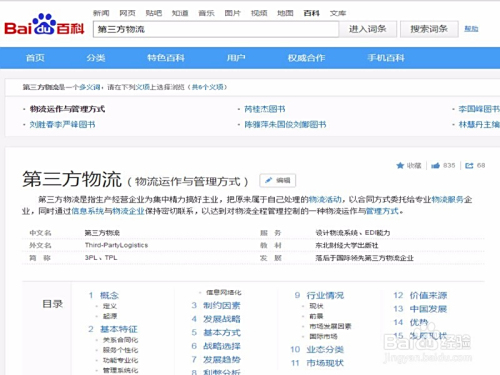
Task: Open the 贴吧 top navigation link
Action: (x=154, y=13)
